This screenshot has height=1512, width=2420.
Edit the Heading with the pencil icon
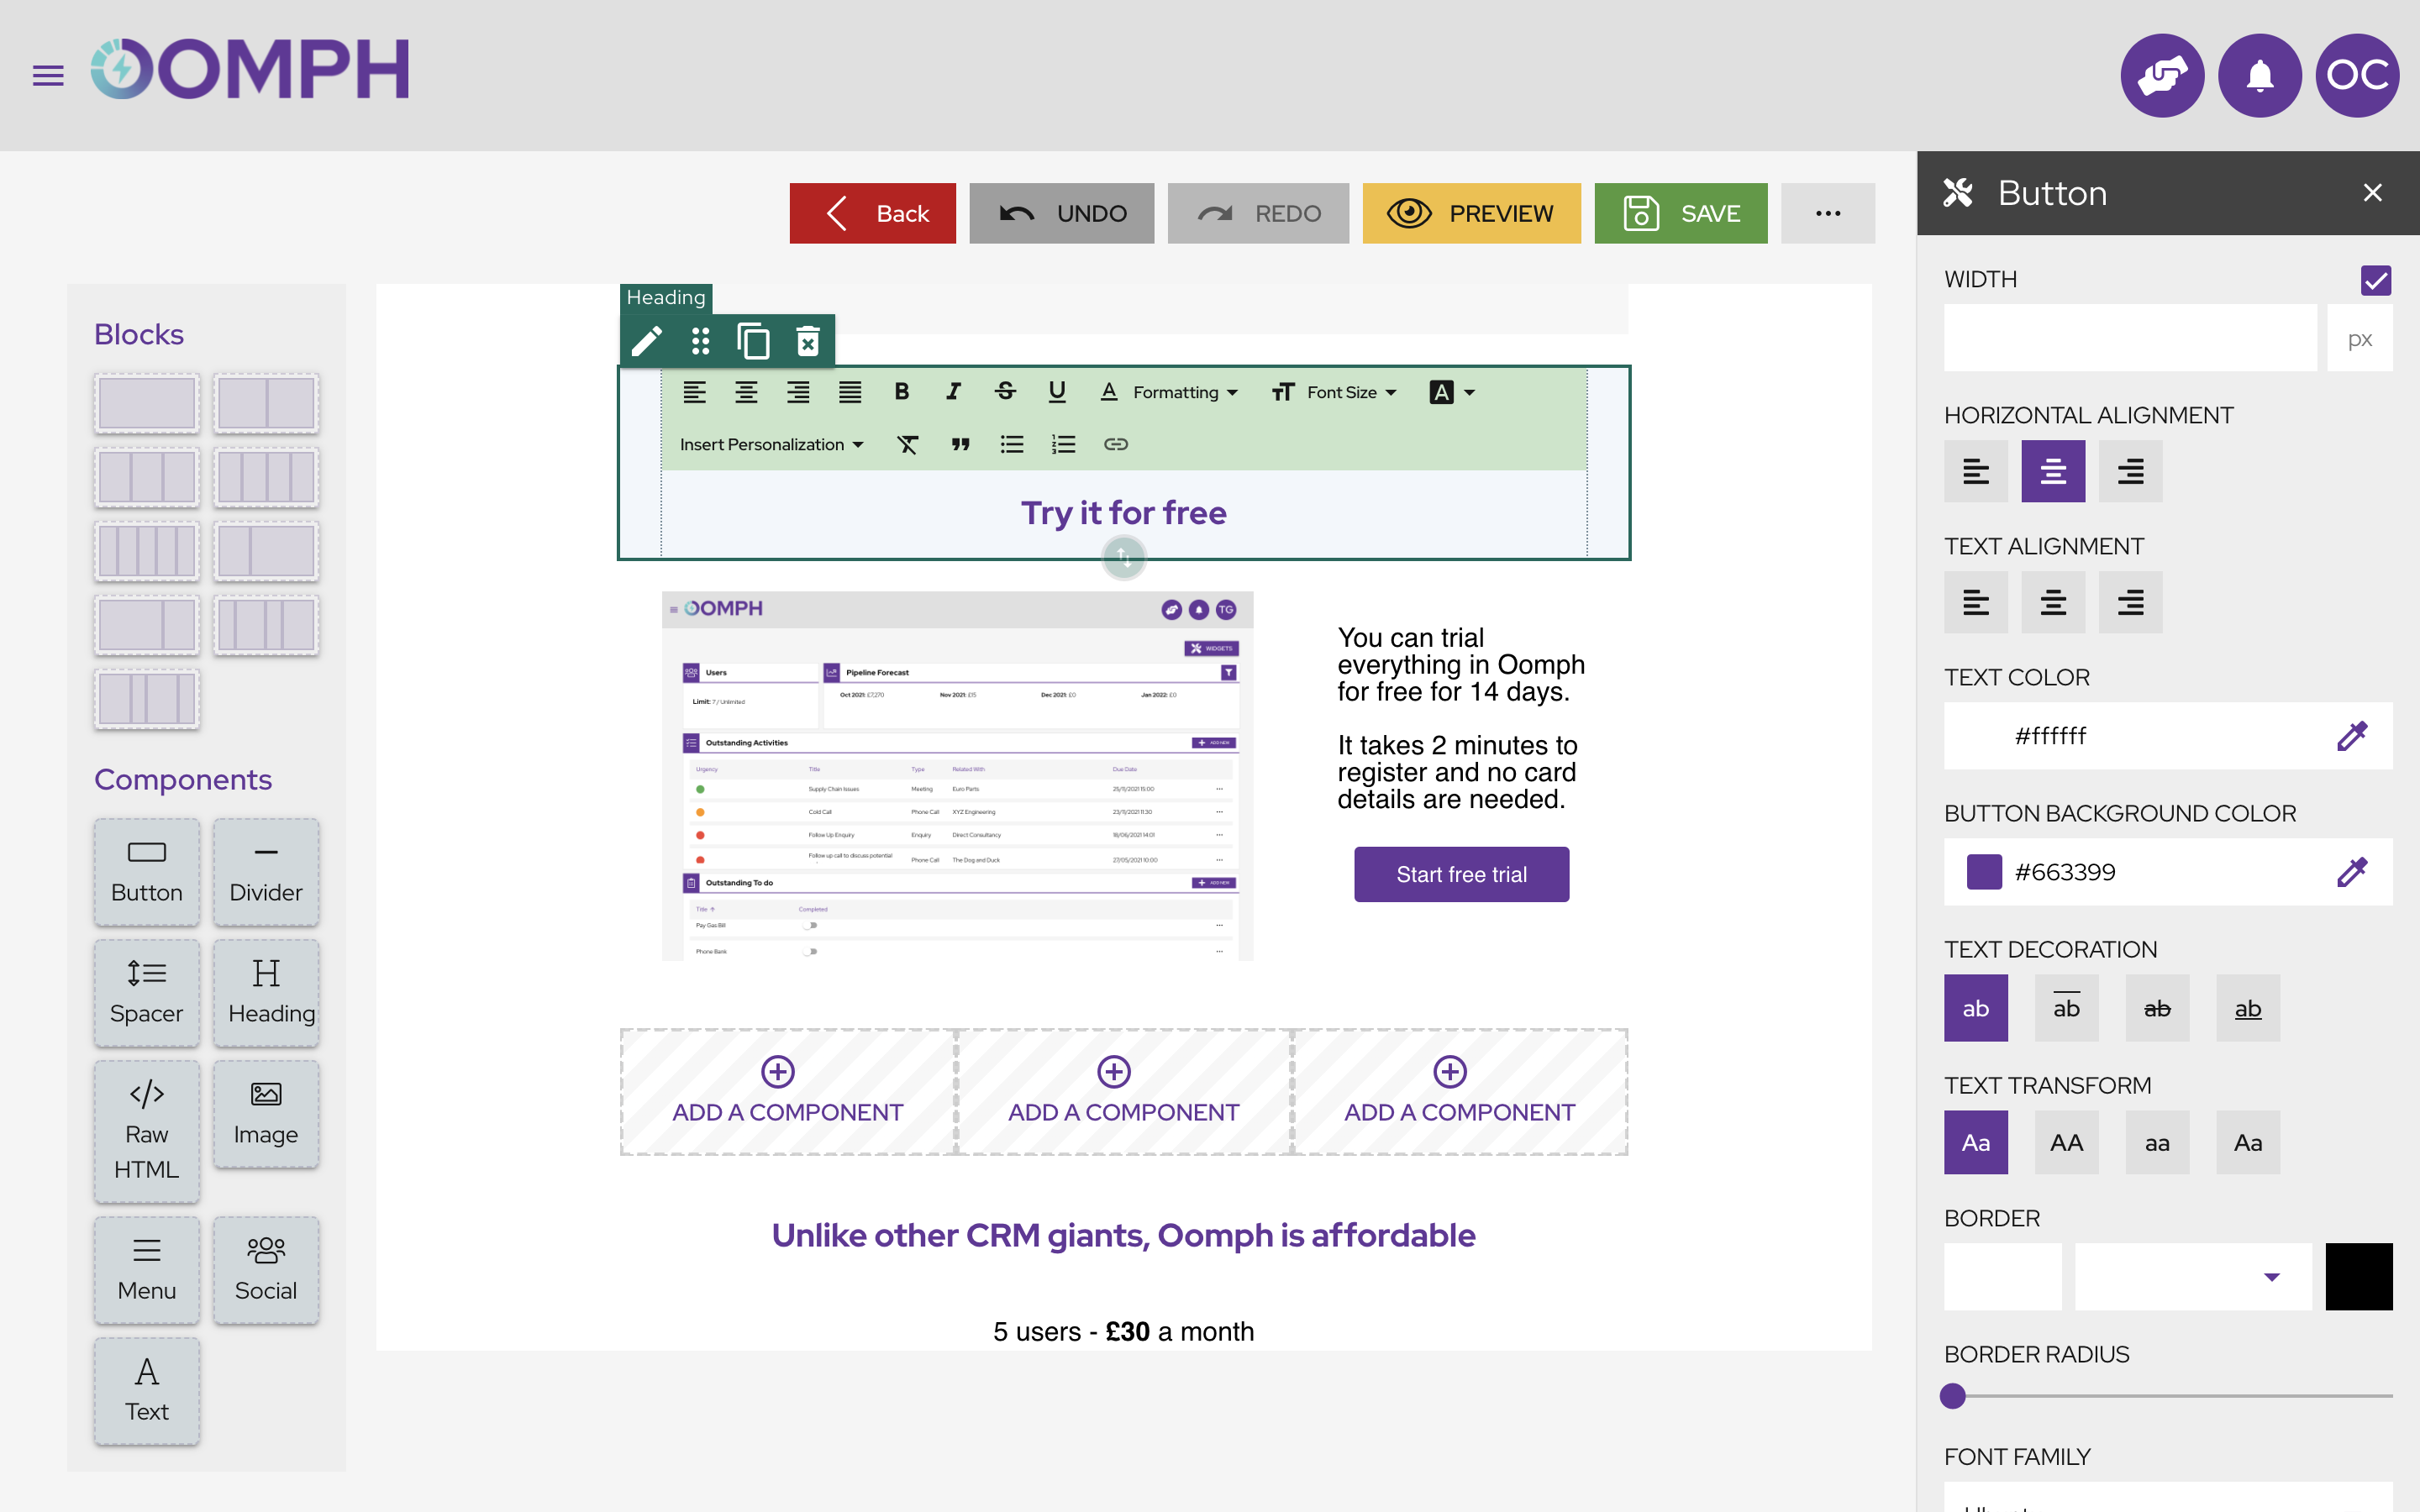click(x=646, y=342)
